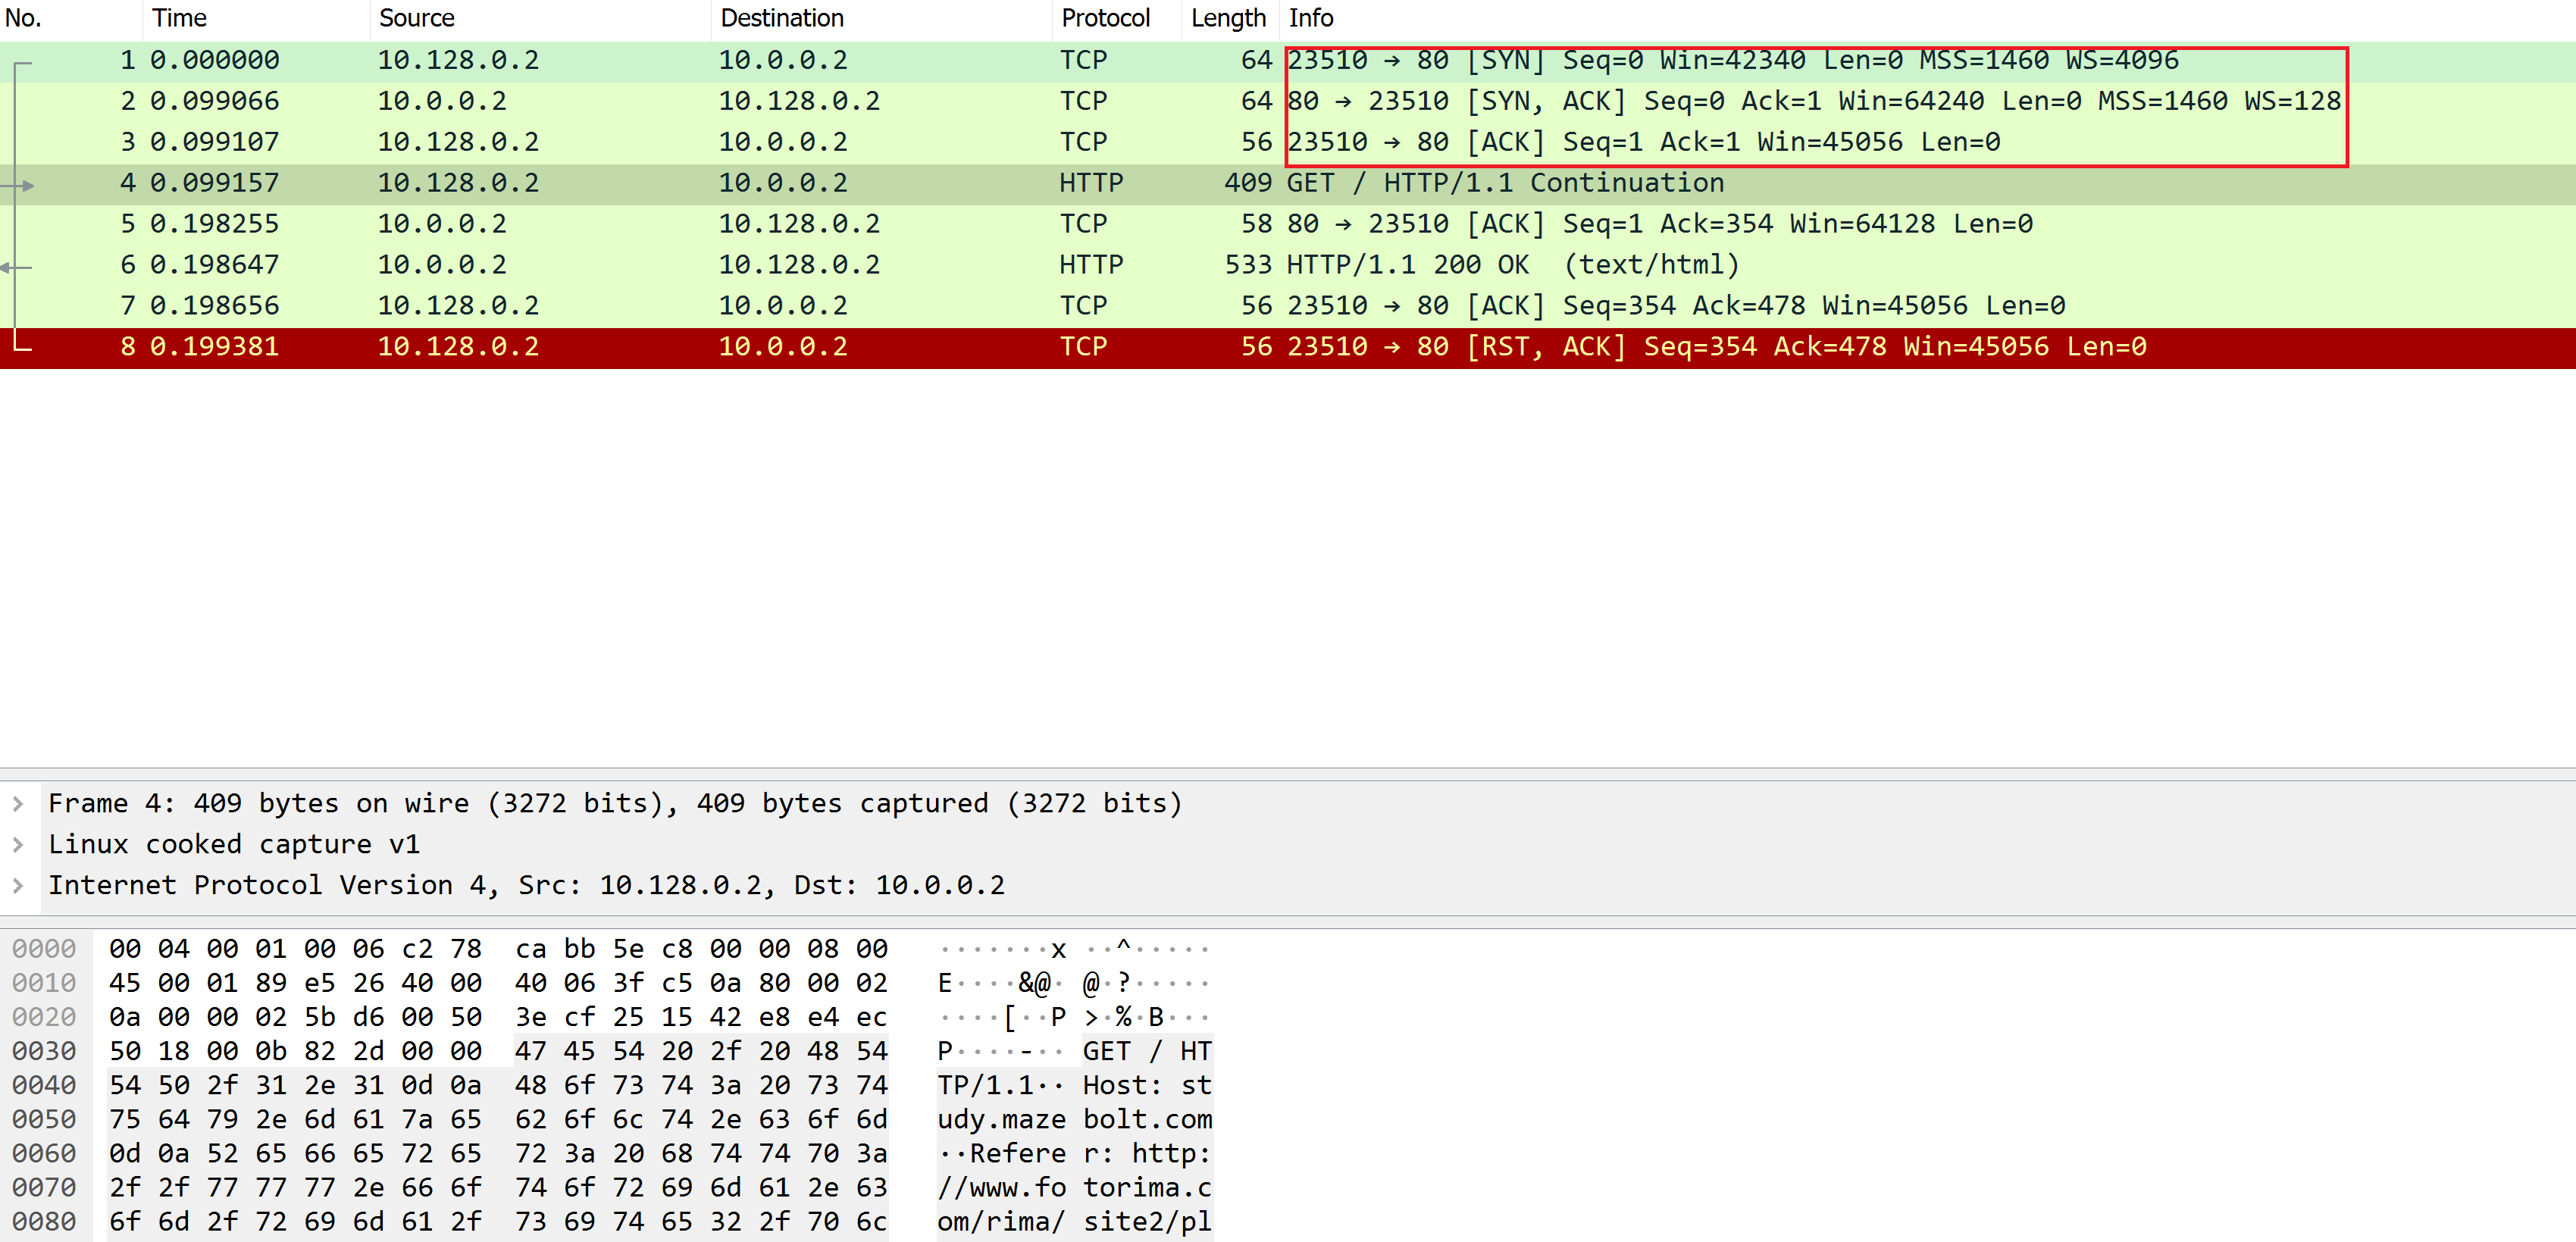Viewport: 2576px width, 1242px height.
Task: Click packet 6 HTTP protocol cell
Action: [1091, 265]
